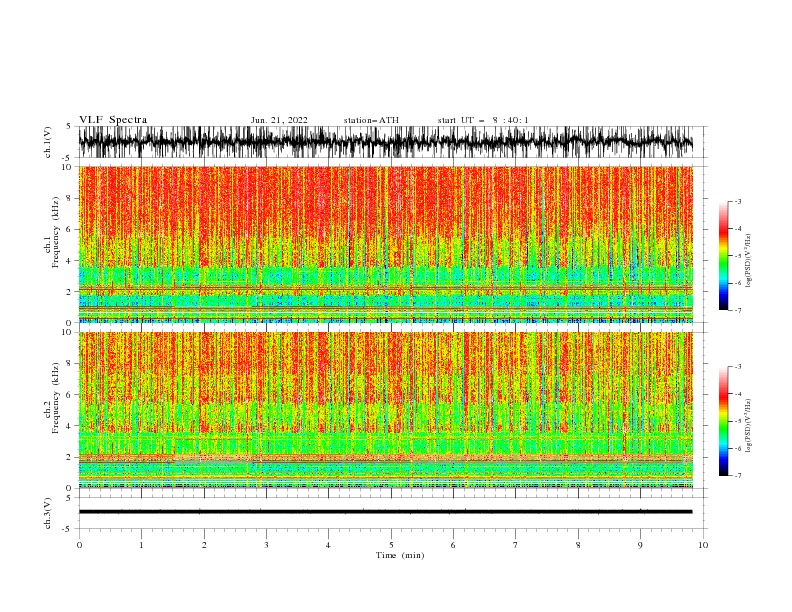
Task: Click the ch.2 frequency axis "6" tick label
Action: coord(69,395)
